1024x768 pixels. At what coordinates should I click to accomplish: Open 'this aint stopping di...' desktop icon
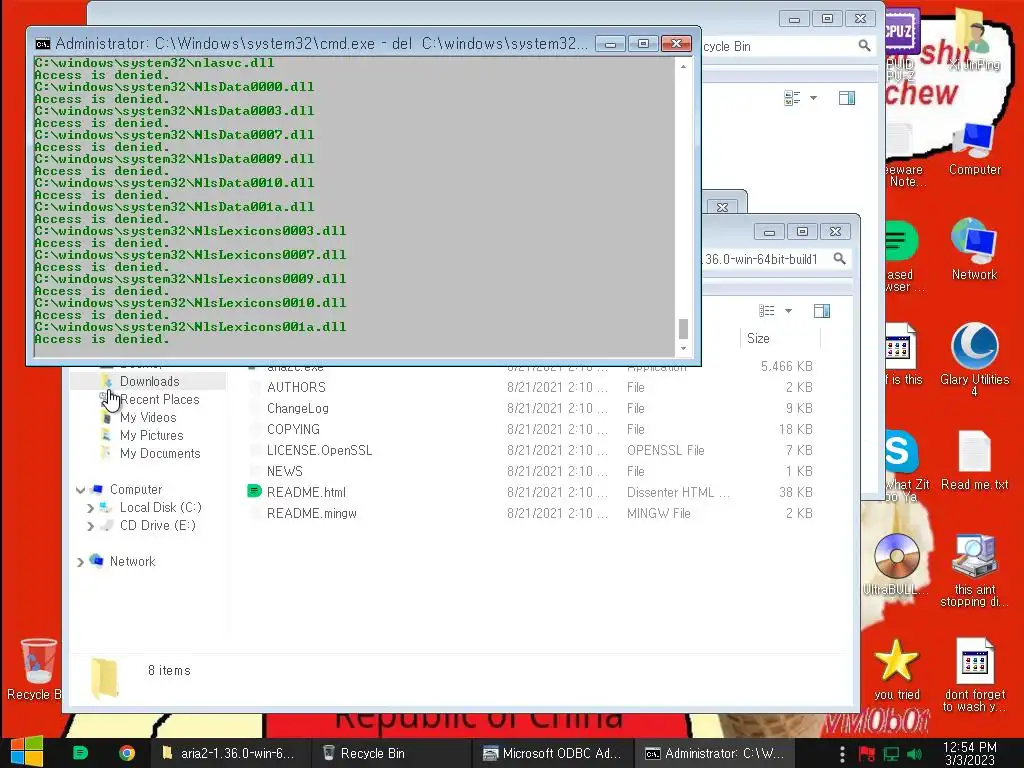point(974,571)
